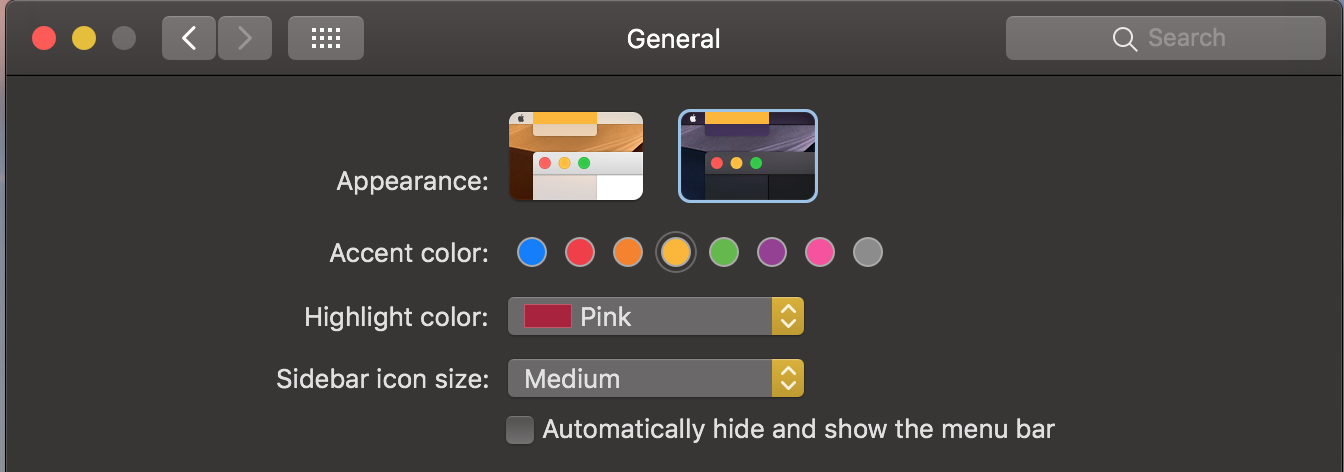Click the forward chevron navigation button
1344x472 pixels.
(244, 38)
